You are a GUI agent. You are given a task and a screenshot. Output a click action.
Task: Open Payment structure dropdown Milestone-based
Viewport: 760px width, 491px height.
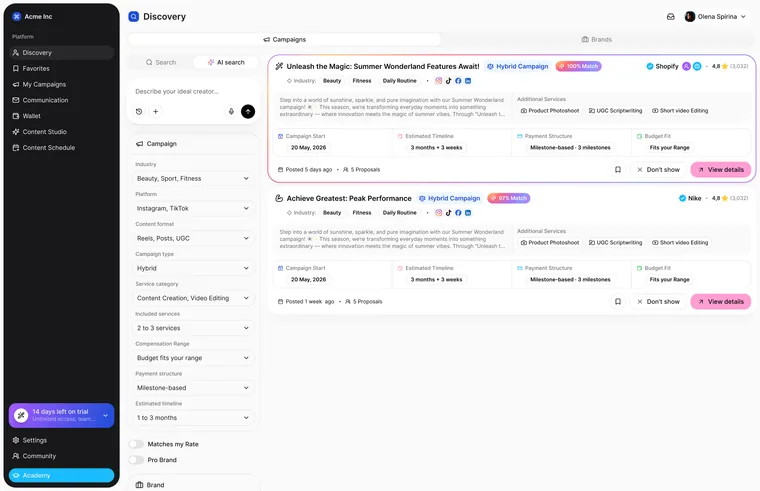click(193, 388)
